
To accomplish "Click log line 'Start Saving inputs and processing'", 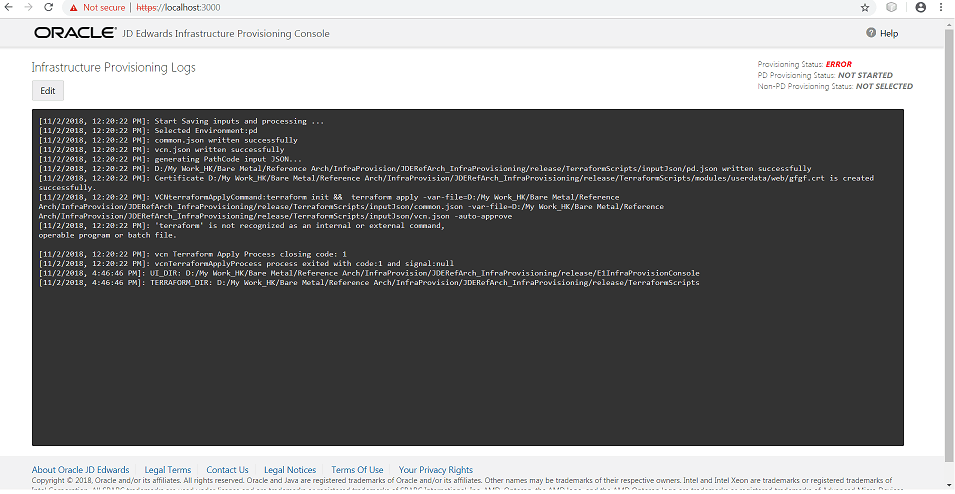I will (181, 121).
